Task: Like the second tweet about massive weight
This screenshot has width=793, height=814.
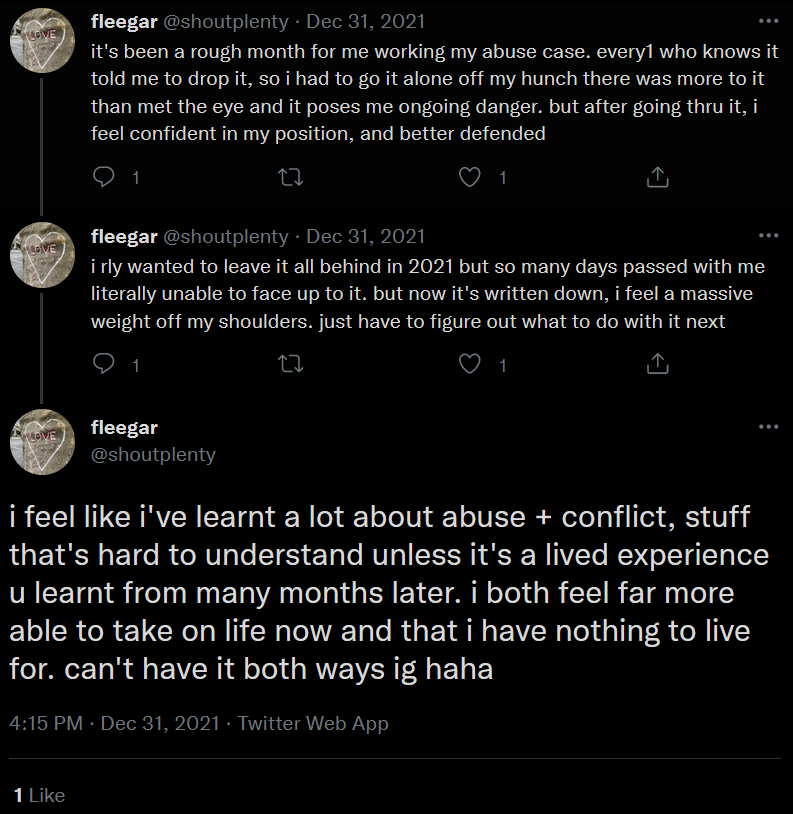Action: [470, 364]
